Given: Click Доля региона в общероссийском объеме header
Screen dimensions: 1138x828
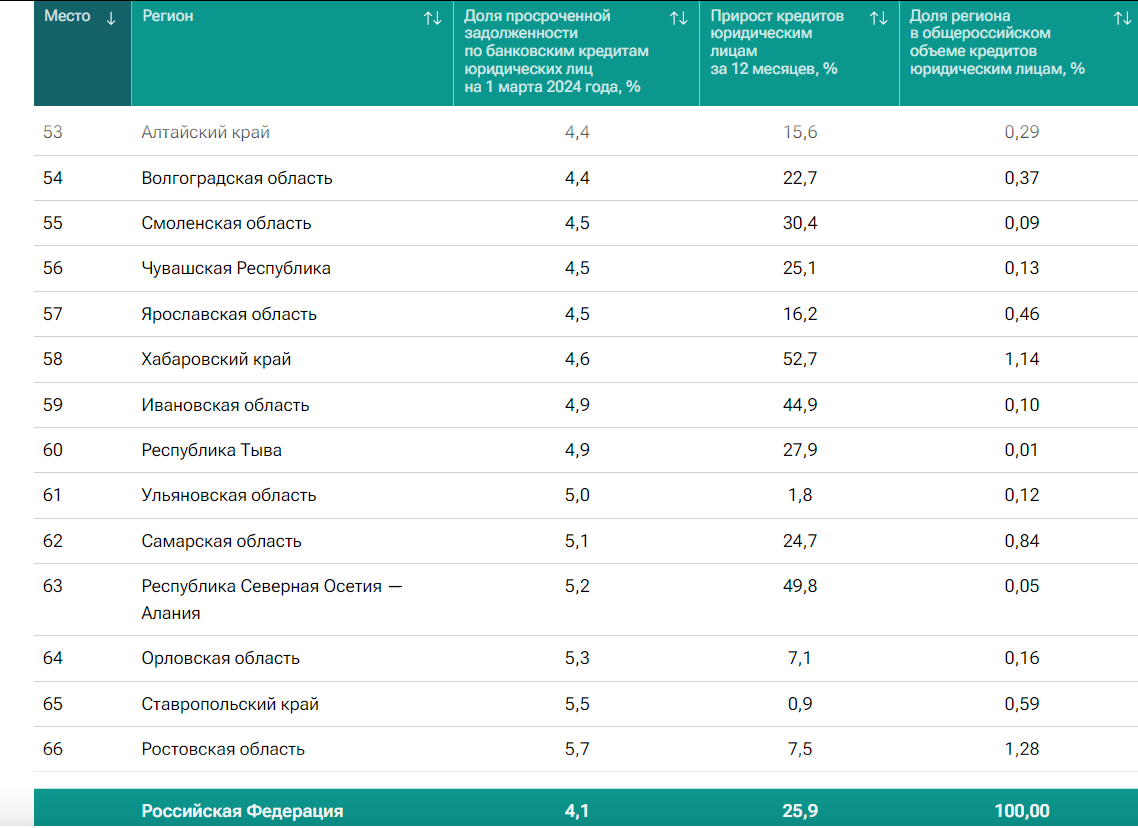Looking at the screenshot, I should (x=996, y=42).
